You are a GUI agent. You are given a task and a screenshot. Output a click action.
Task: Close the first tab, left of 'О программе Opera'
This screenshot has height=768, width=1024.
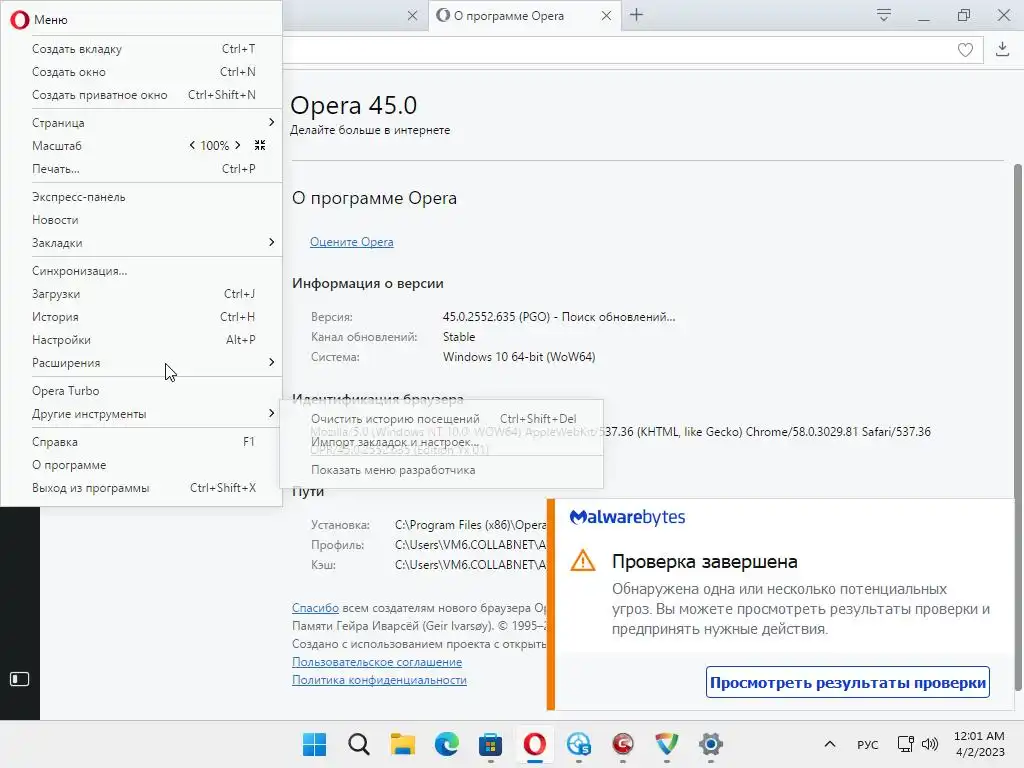click(412, 16)
